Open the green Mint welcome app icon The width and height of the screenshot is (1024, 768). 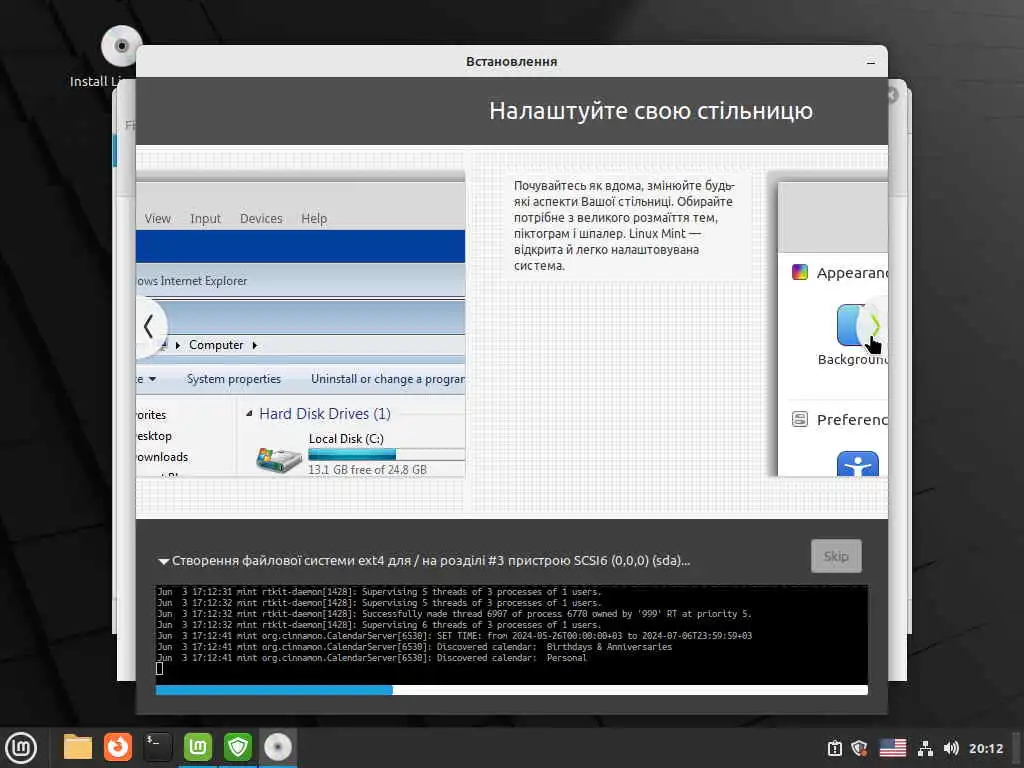click(198, 747)
